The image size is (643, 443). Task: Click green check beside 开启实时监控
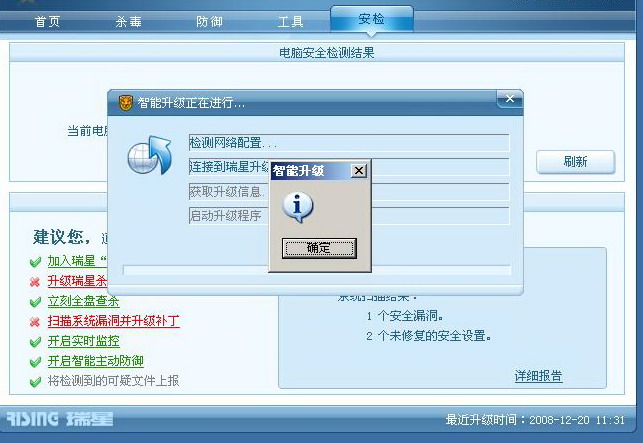(35, 342)
